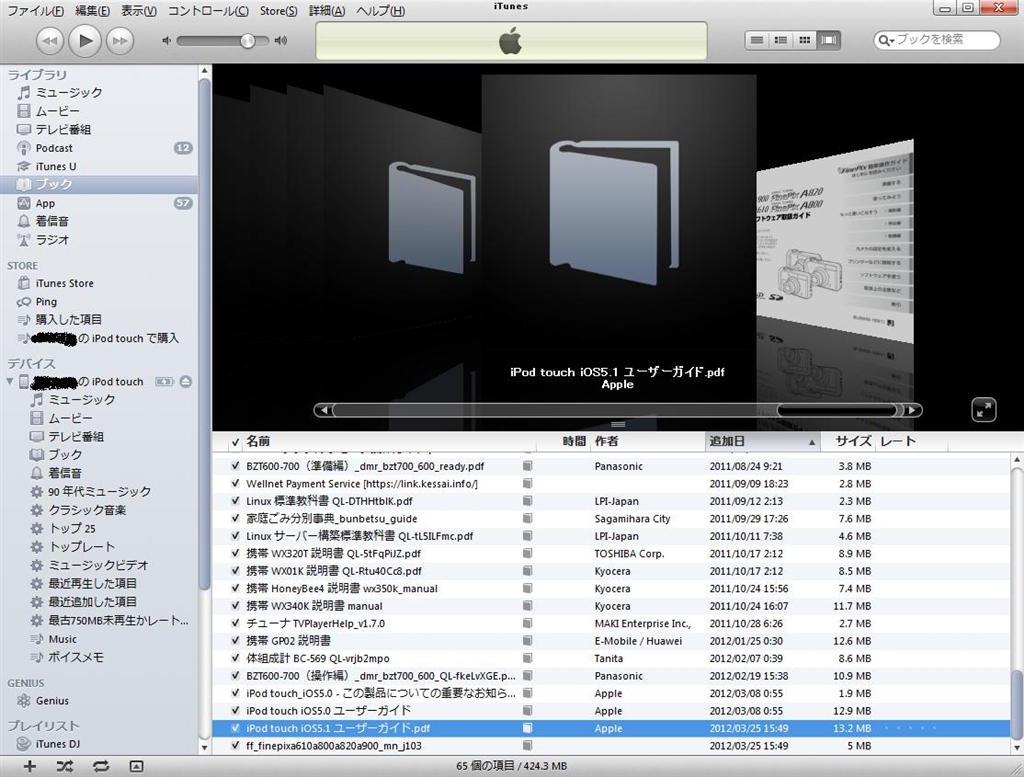This screenshot has height=777, width=1024.
Task: Eject the iPod touch device
Action: [x=186, y=382]
